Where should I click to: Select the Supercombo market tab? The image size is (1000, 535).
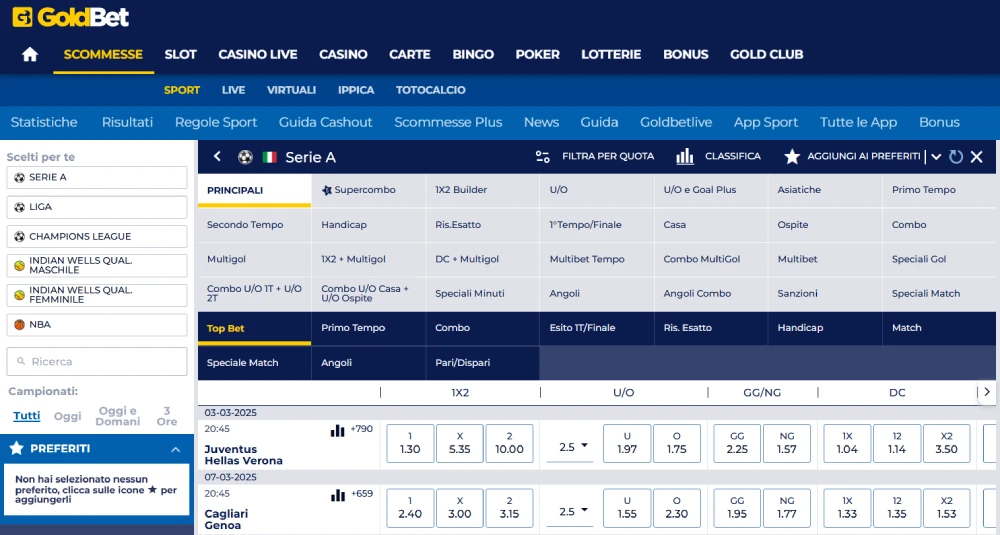368,190
